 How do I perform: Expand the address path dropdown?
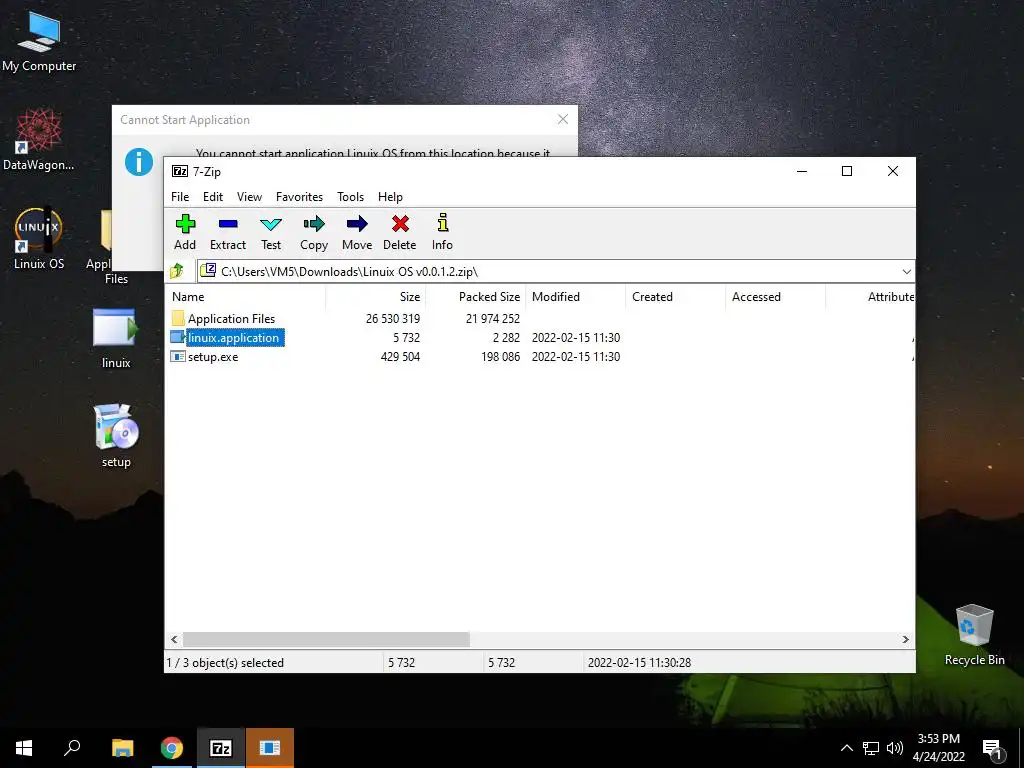[x=906, y=272]
